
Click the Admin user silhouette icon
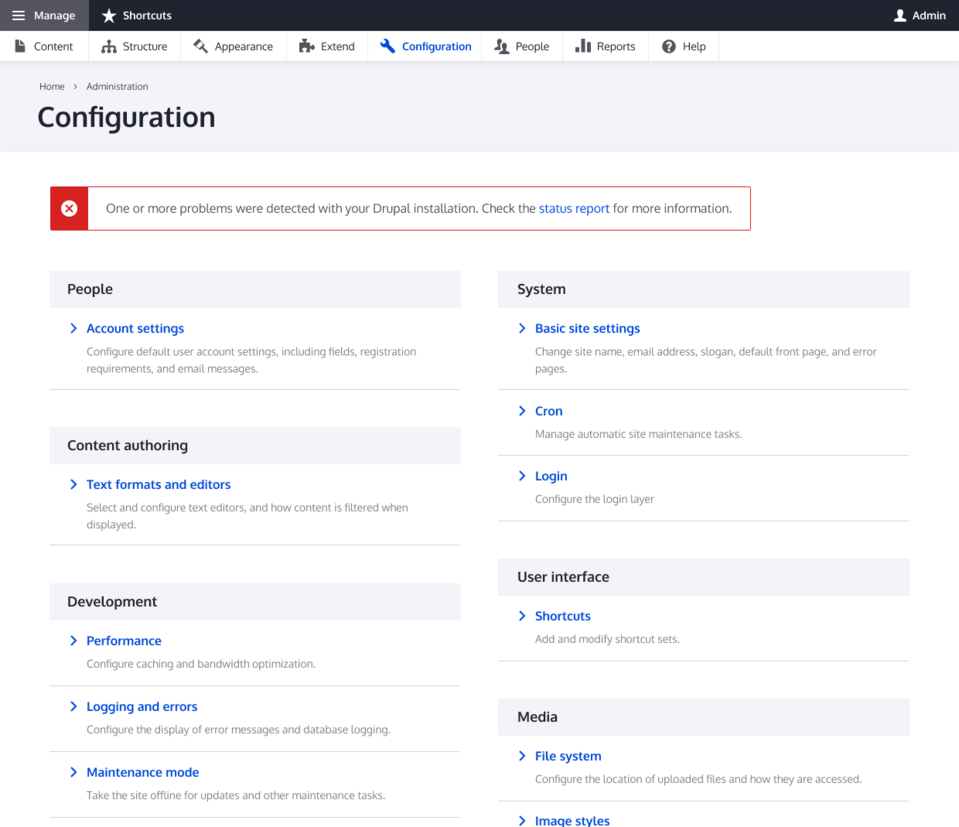[900, 15]
